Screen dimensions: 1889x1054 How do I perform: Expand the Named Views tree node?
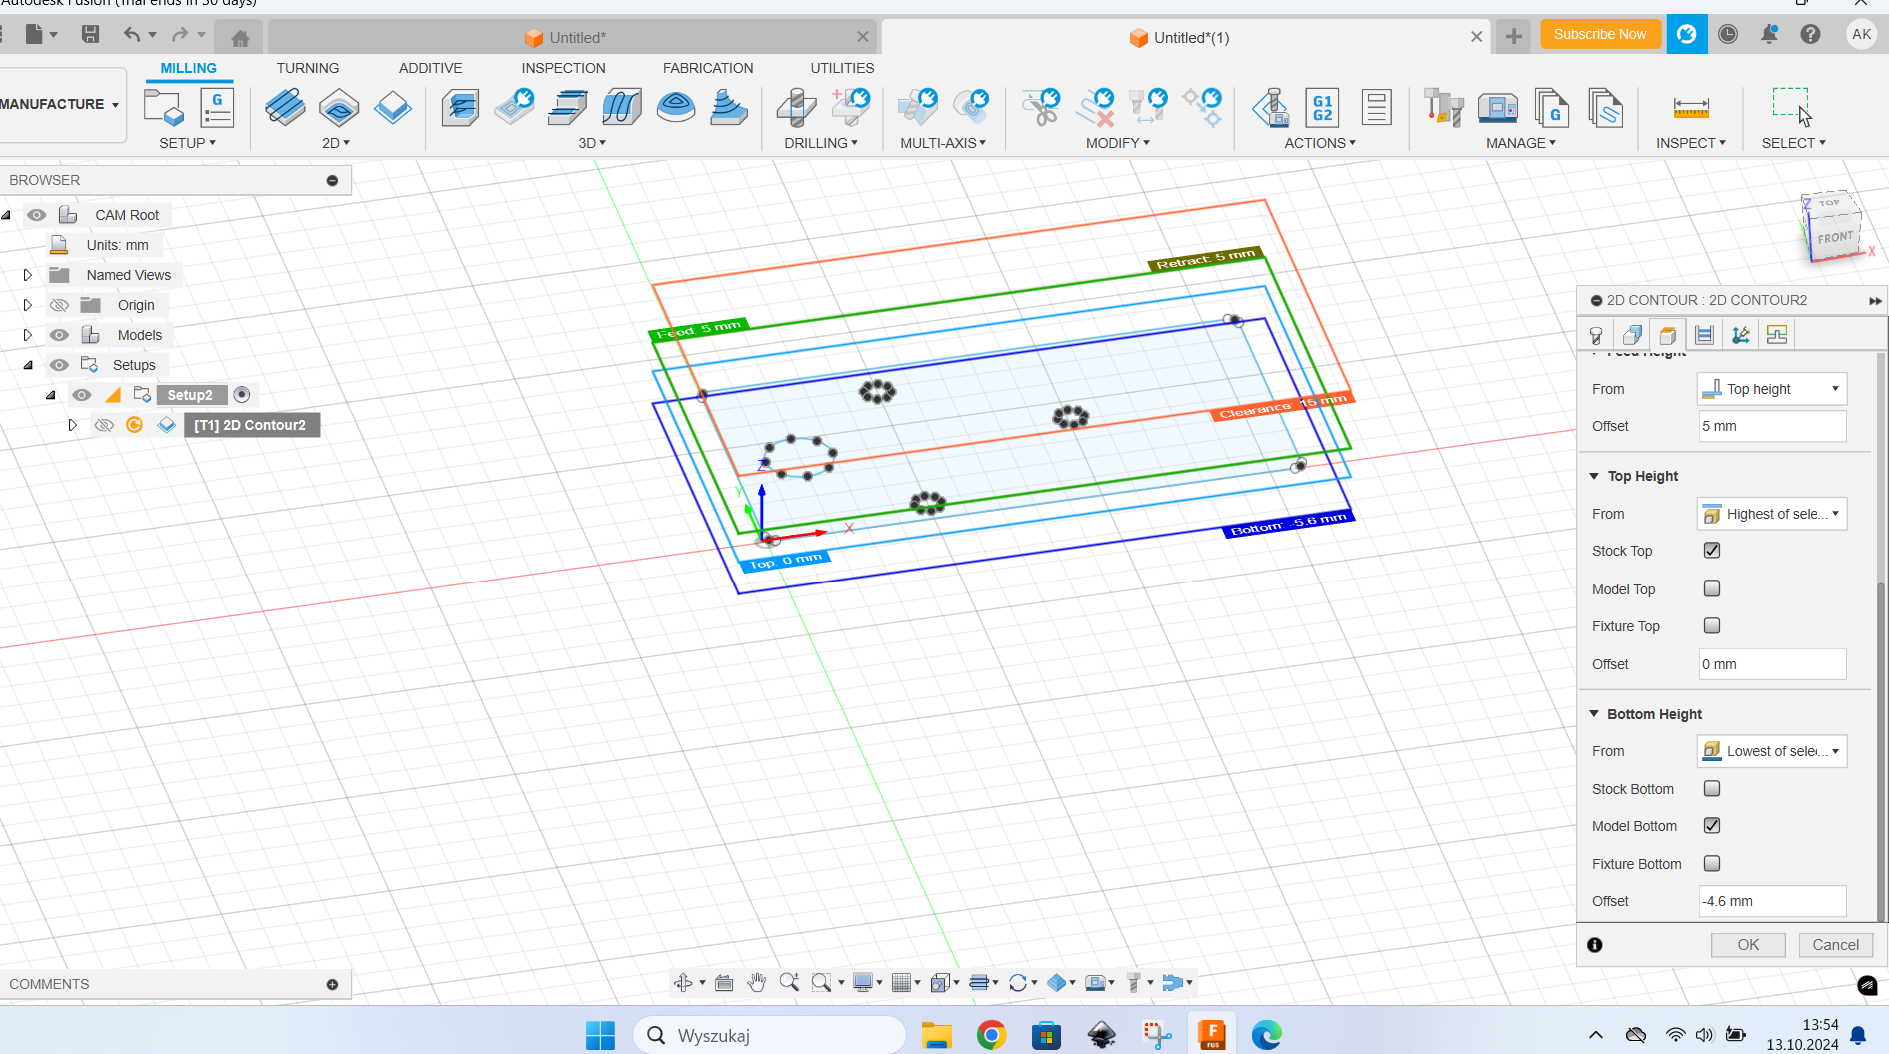[x=28, y=275]
